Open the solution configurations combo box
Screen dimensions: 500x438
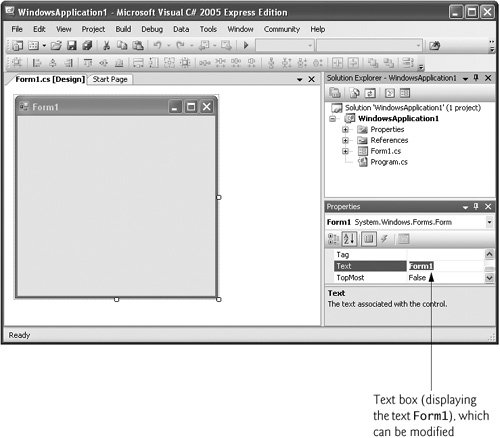tap(285, 45)
